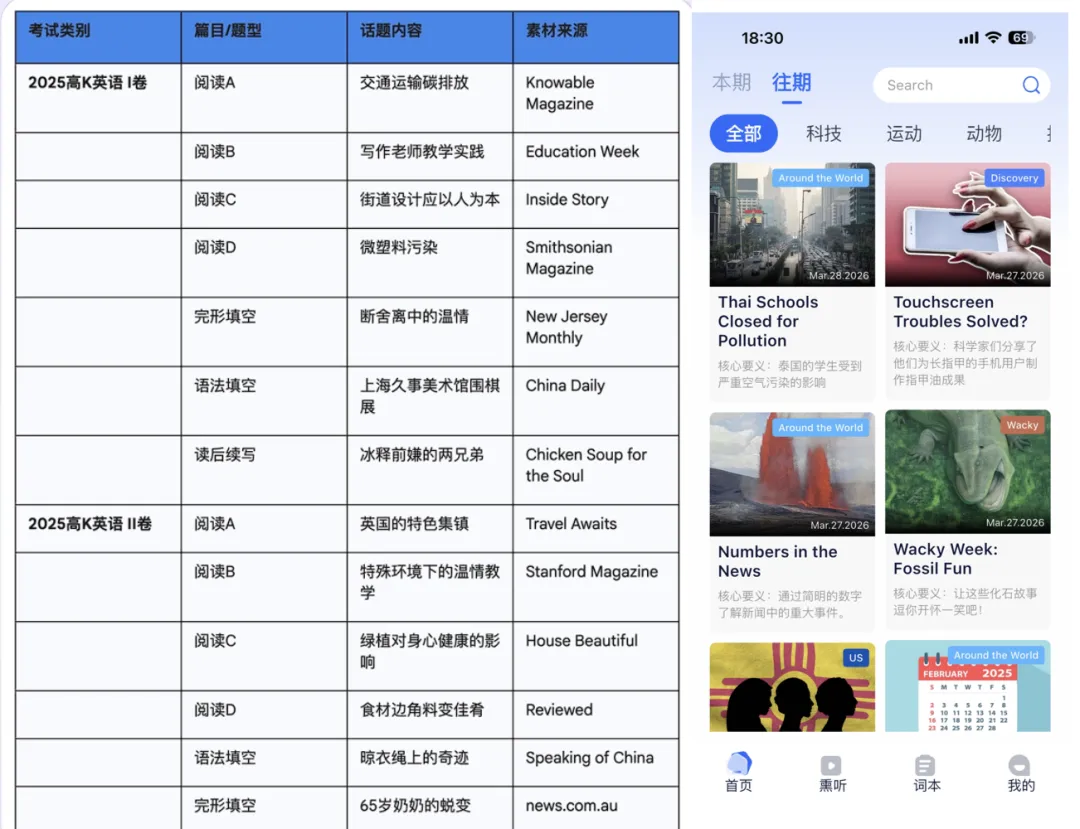
Task: Select the 英国的特色集镇 topic cell
Action: [x=430, y=528]
